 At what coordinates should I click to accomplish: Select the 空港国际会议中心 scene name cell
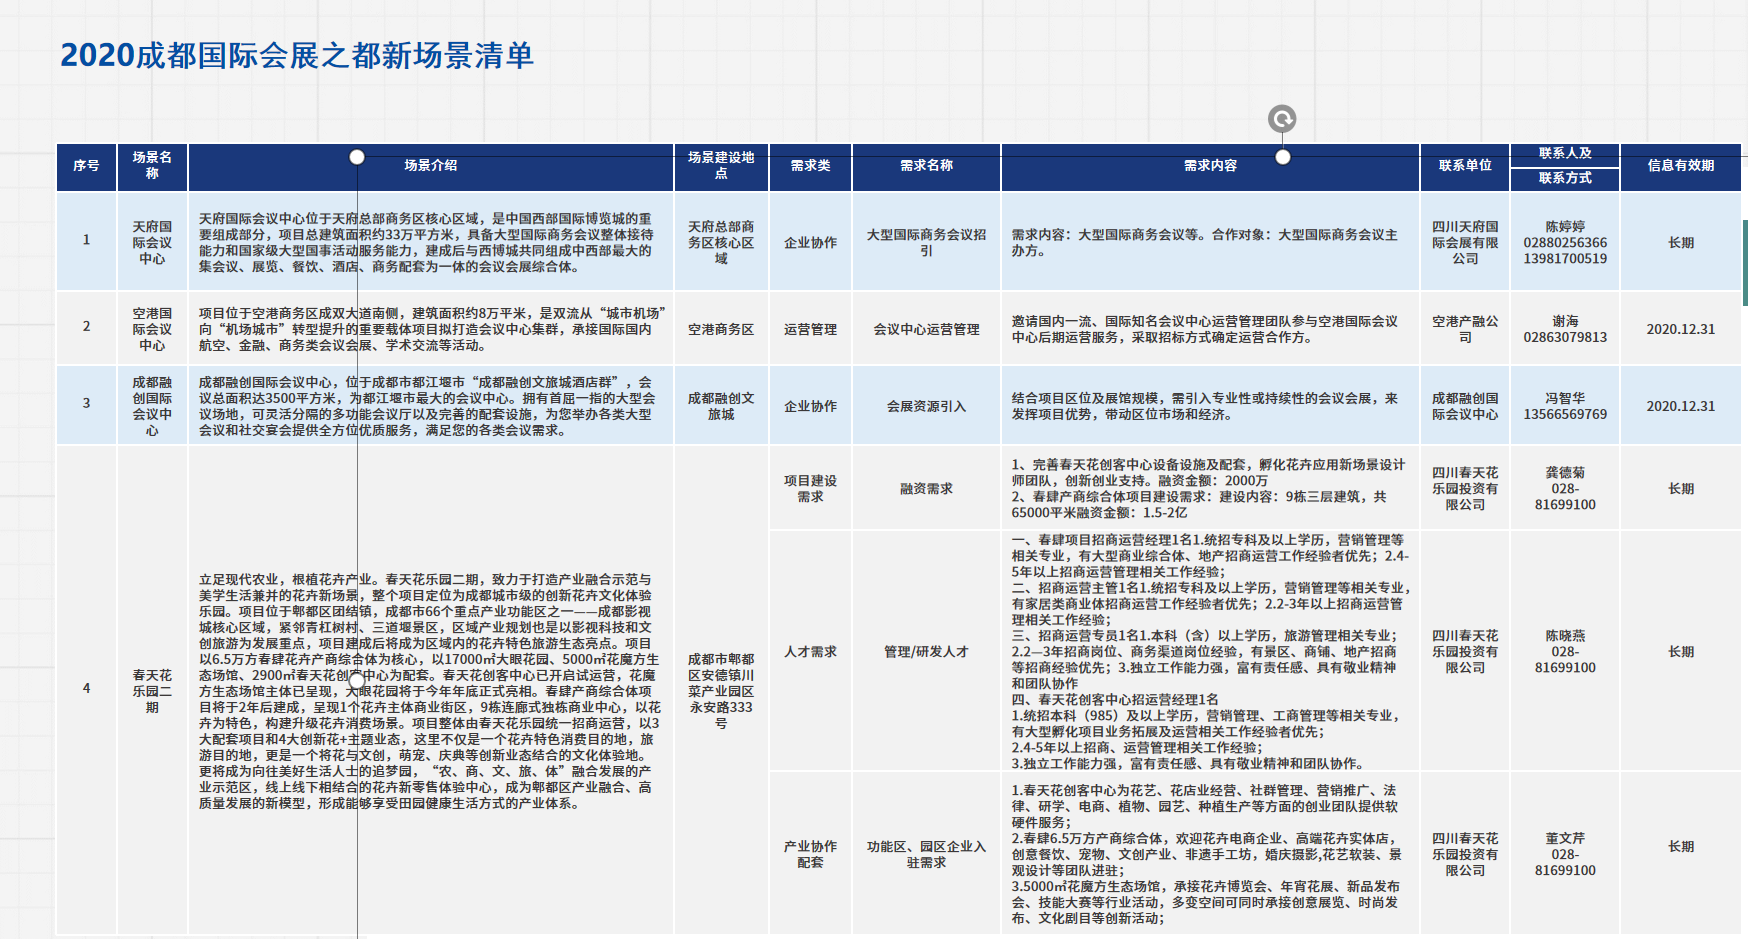point(152,329)
